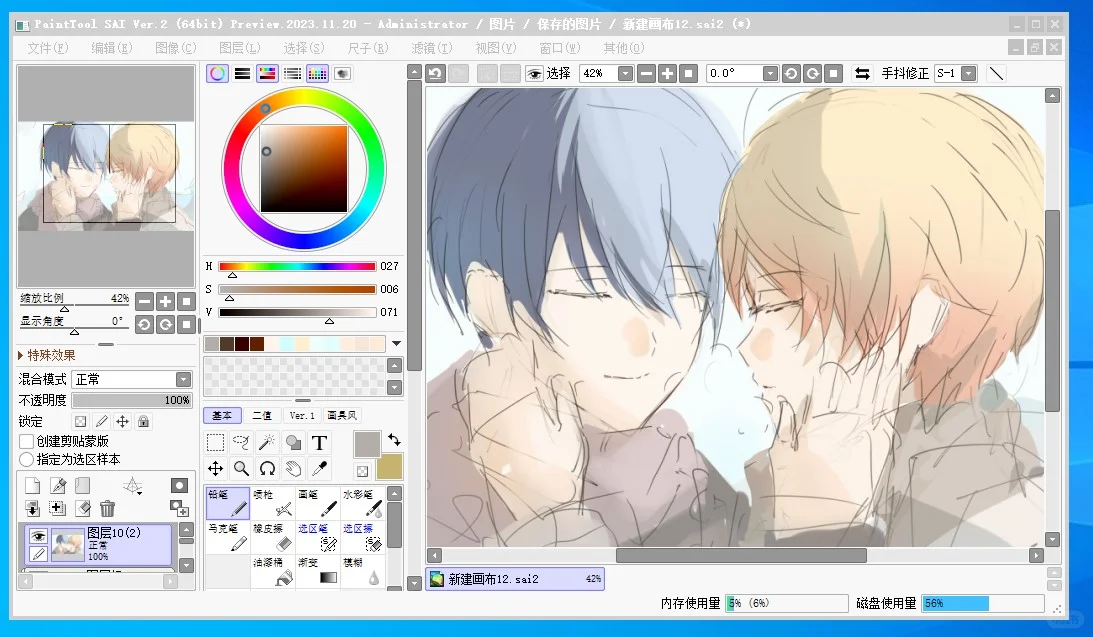Choose the 画笔 brush tool
The width and height of the screenshot is (1093, 637).
(318, 503)
